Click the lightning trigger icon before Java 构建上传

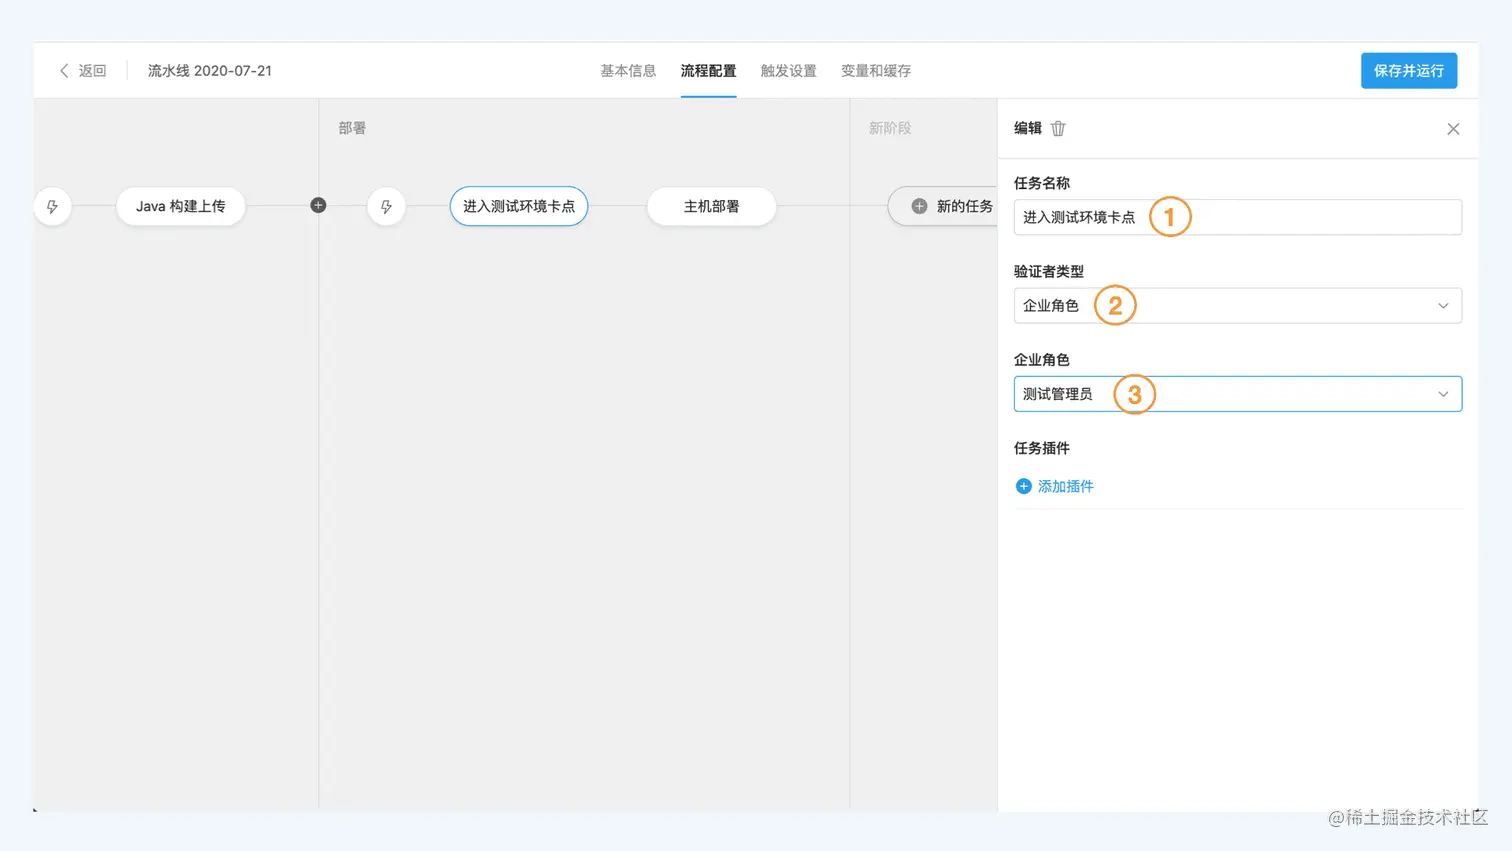click(x=52, y=207)
